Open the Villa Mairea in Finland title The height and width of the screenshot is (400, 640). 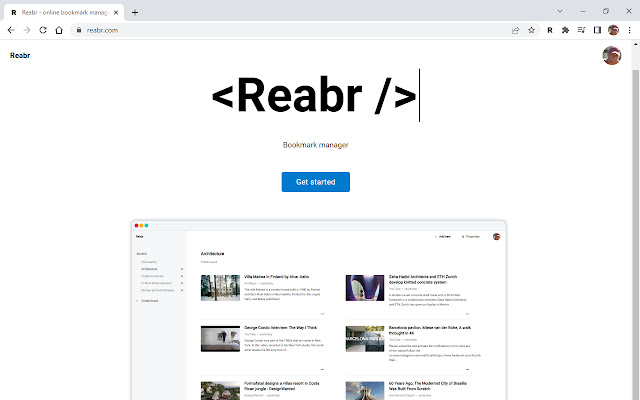tap(276, 277)
